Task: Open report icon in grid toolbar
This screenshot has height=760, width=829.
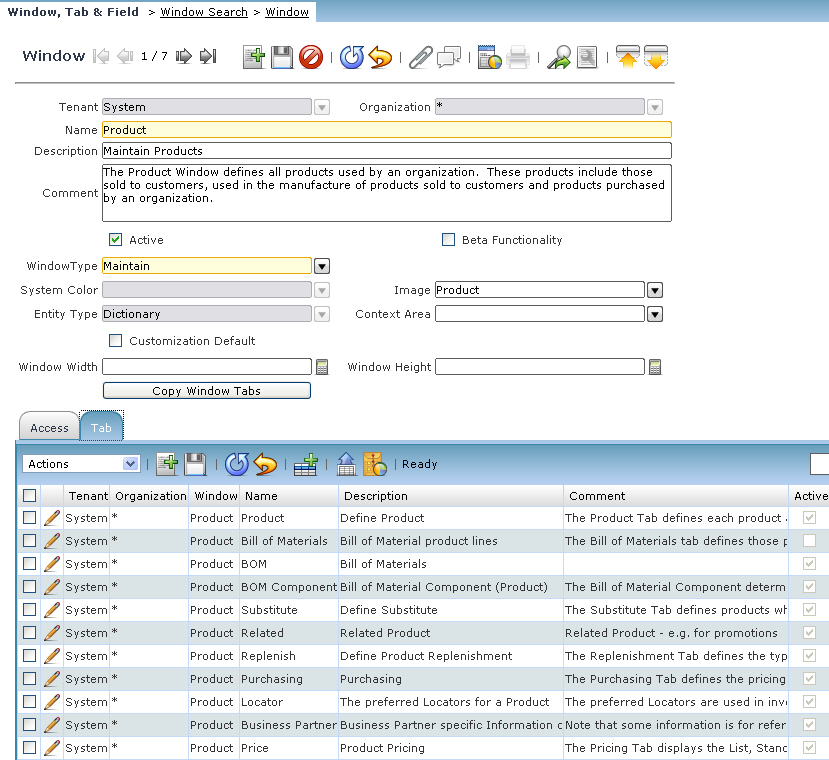Action: point(375,464)
